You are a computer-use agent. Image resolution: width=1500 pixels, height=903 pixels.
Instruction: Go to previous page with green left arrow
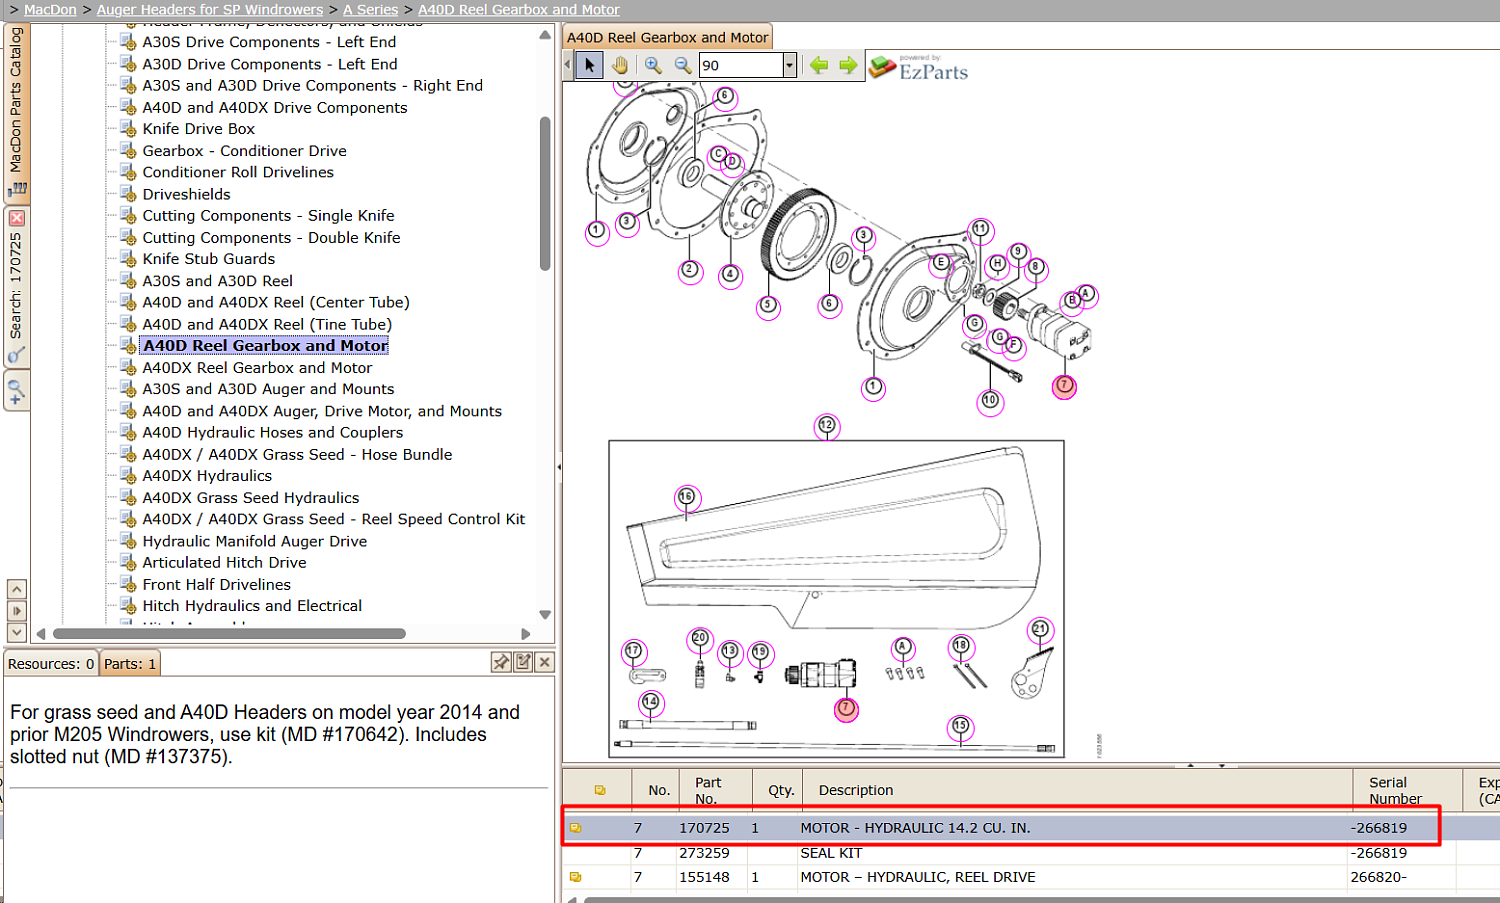[x=819, y=65]
